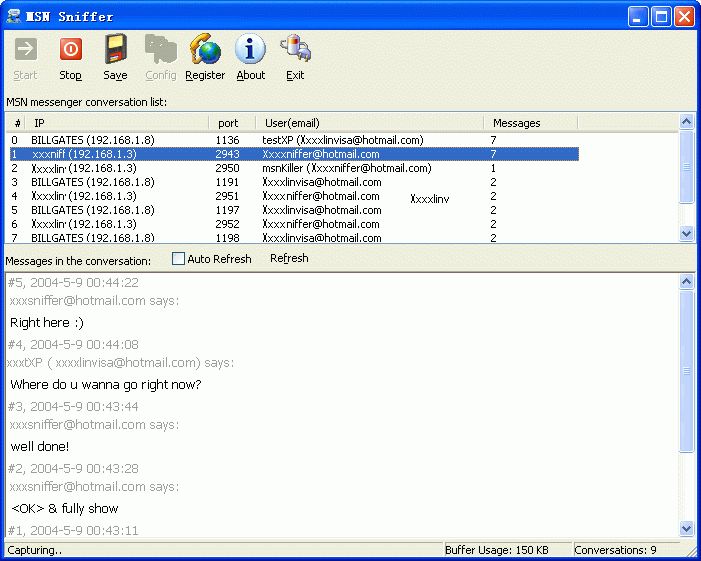Click the greyed Config icon

161,49
